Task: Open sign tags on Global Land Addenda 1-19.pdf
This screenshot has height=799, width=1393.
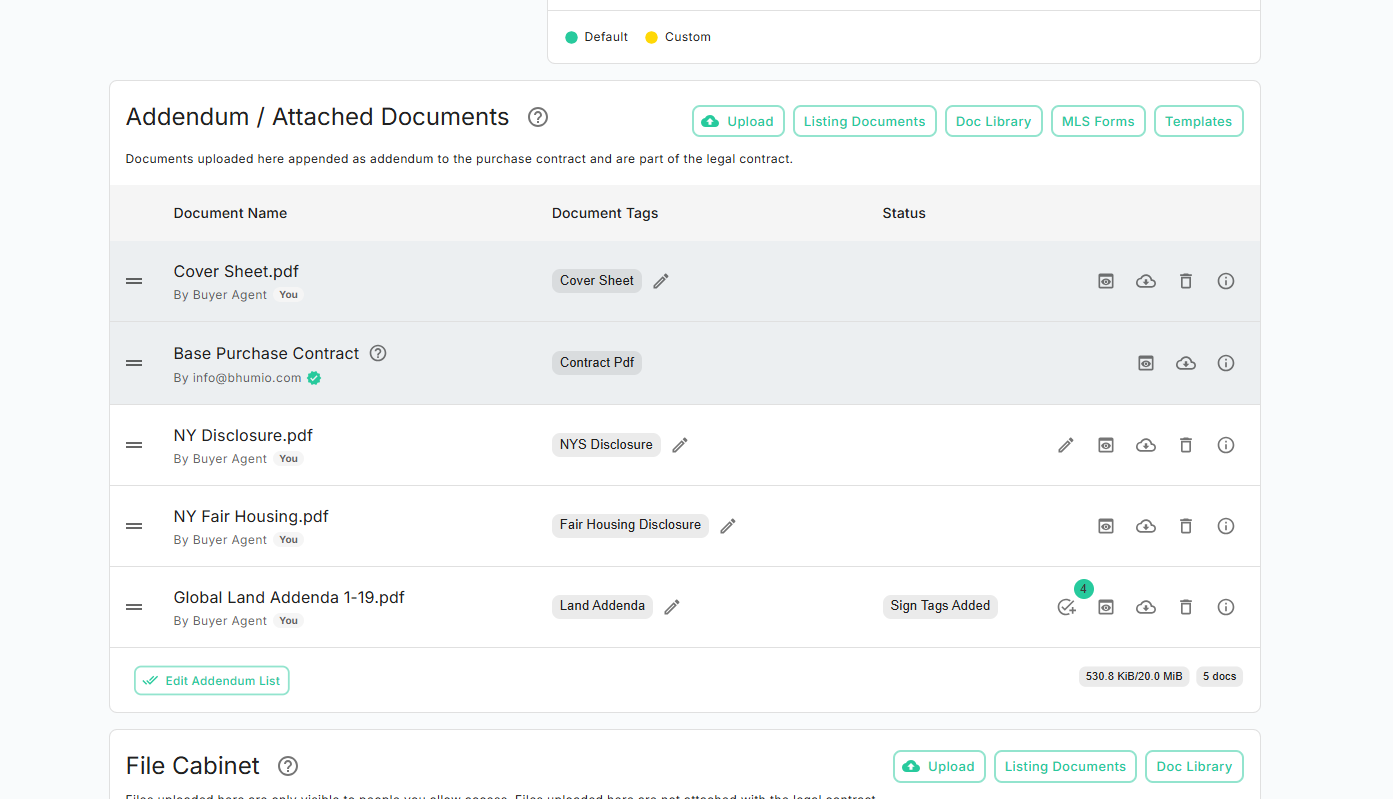Action: (x=1065, y=607)
